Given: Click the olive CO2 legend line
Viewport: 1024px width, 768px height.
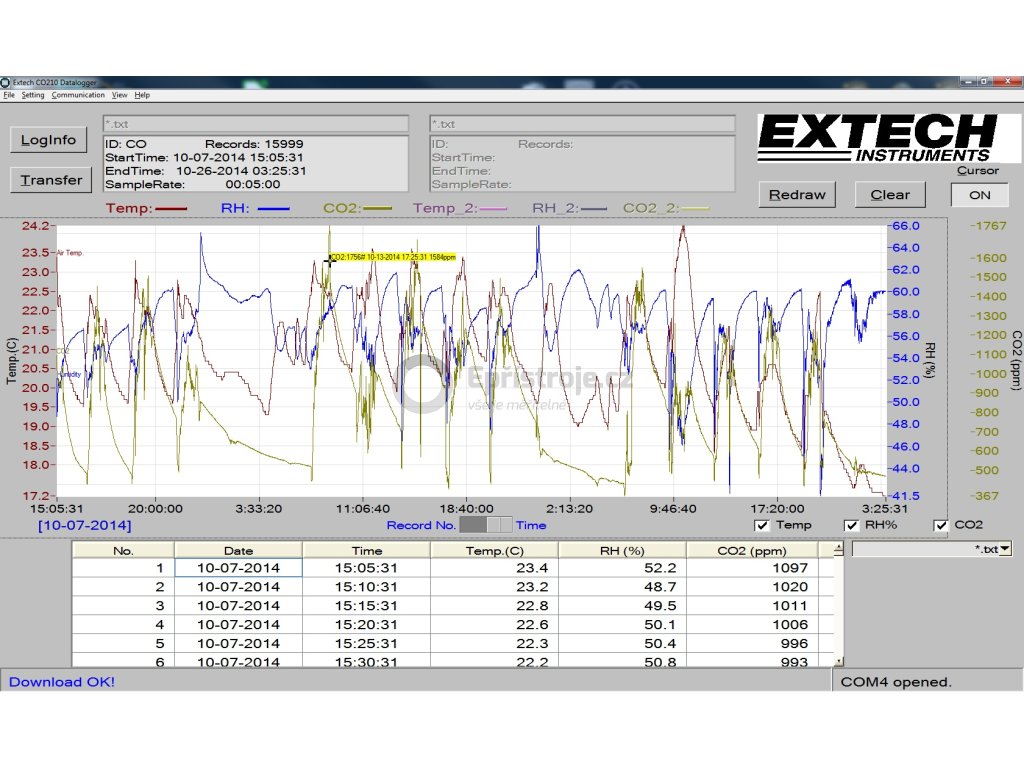Looking at the screenshot, I should click(x=377, y=209).
